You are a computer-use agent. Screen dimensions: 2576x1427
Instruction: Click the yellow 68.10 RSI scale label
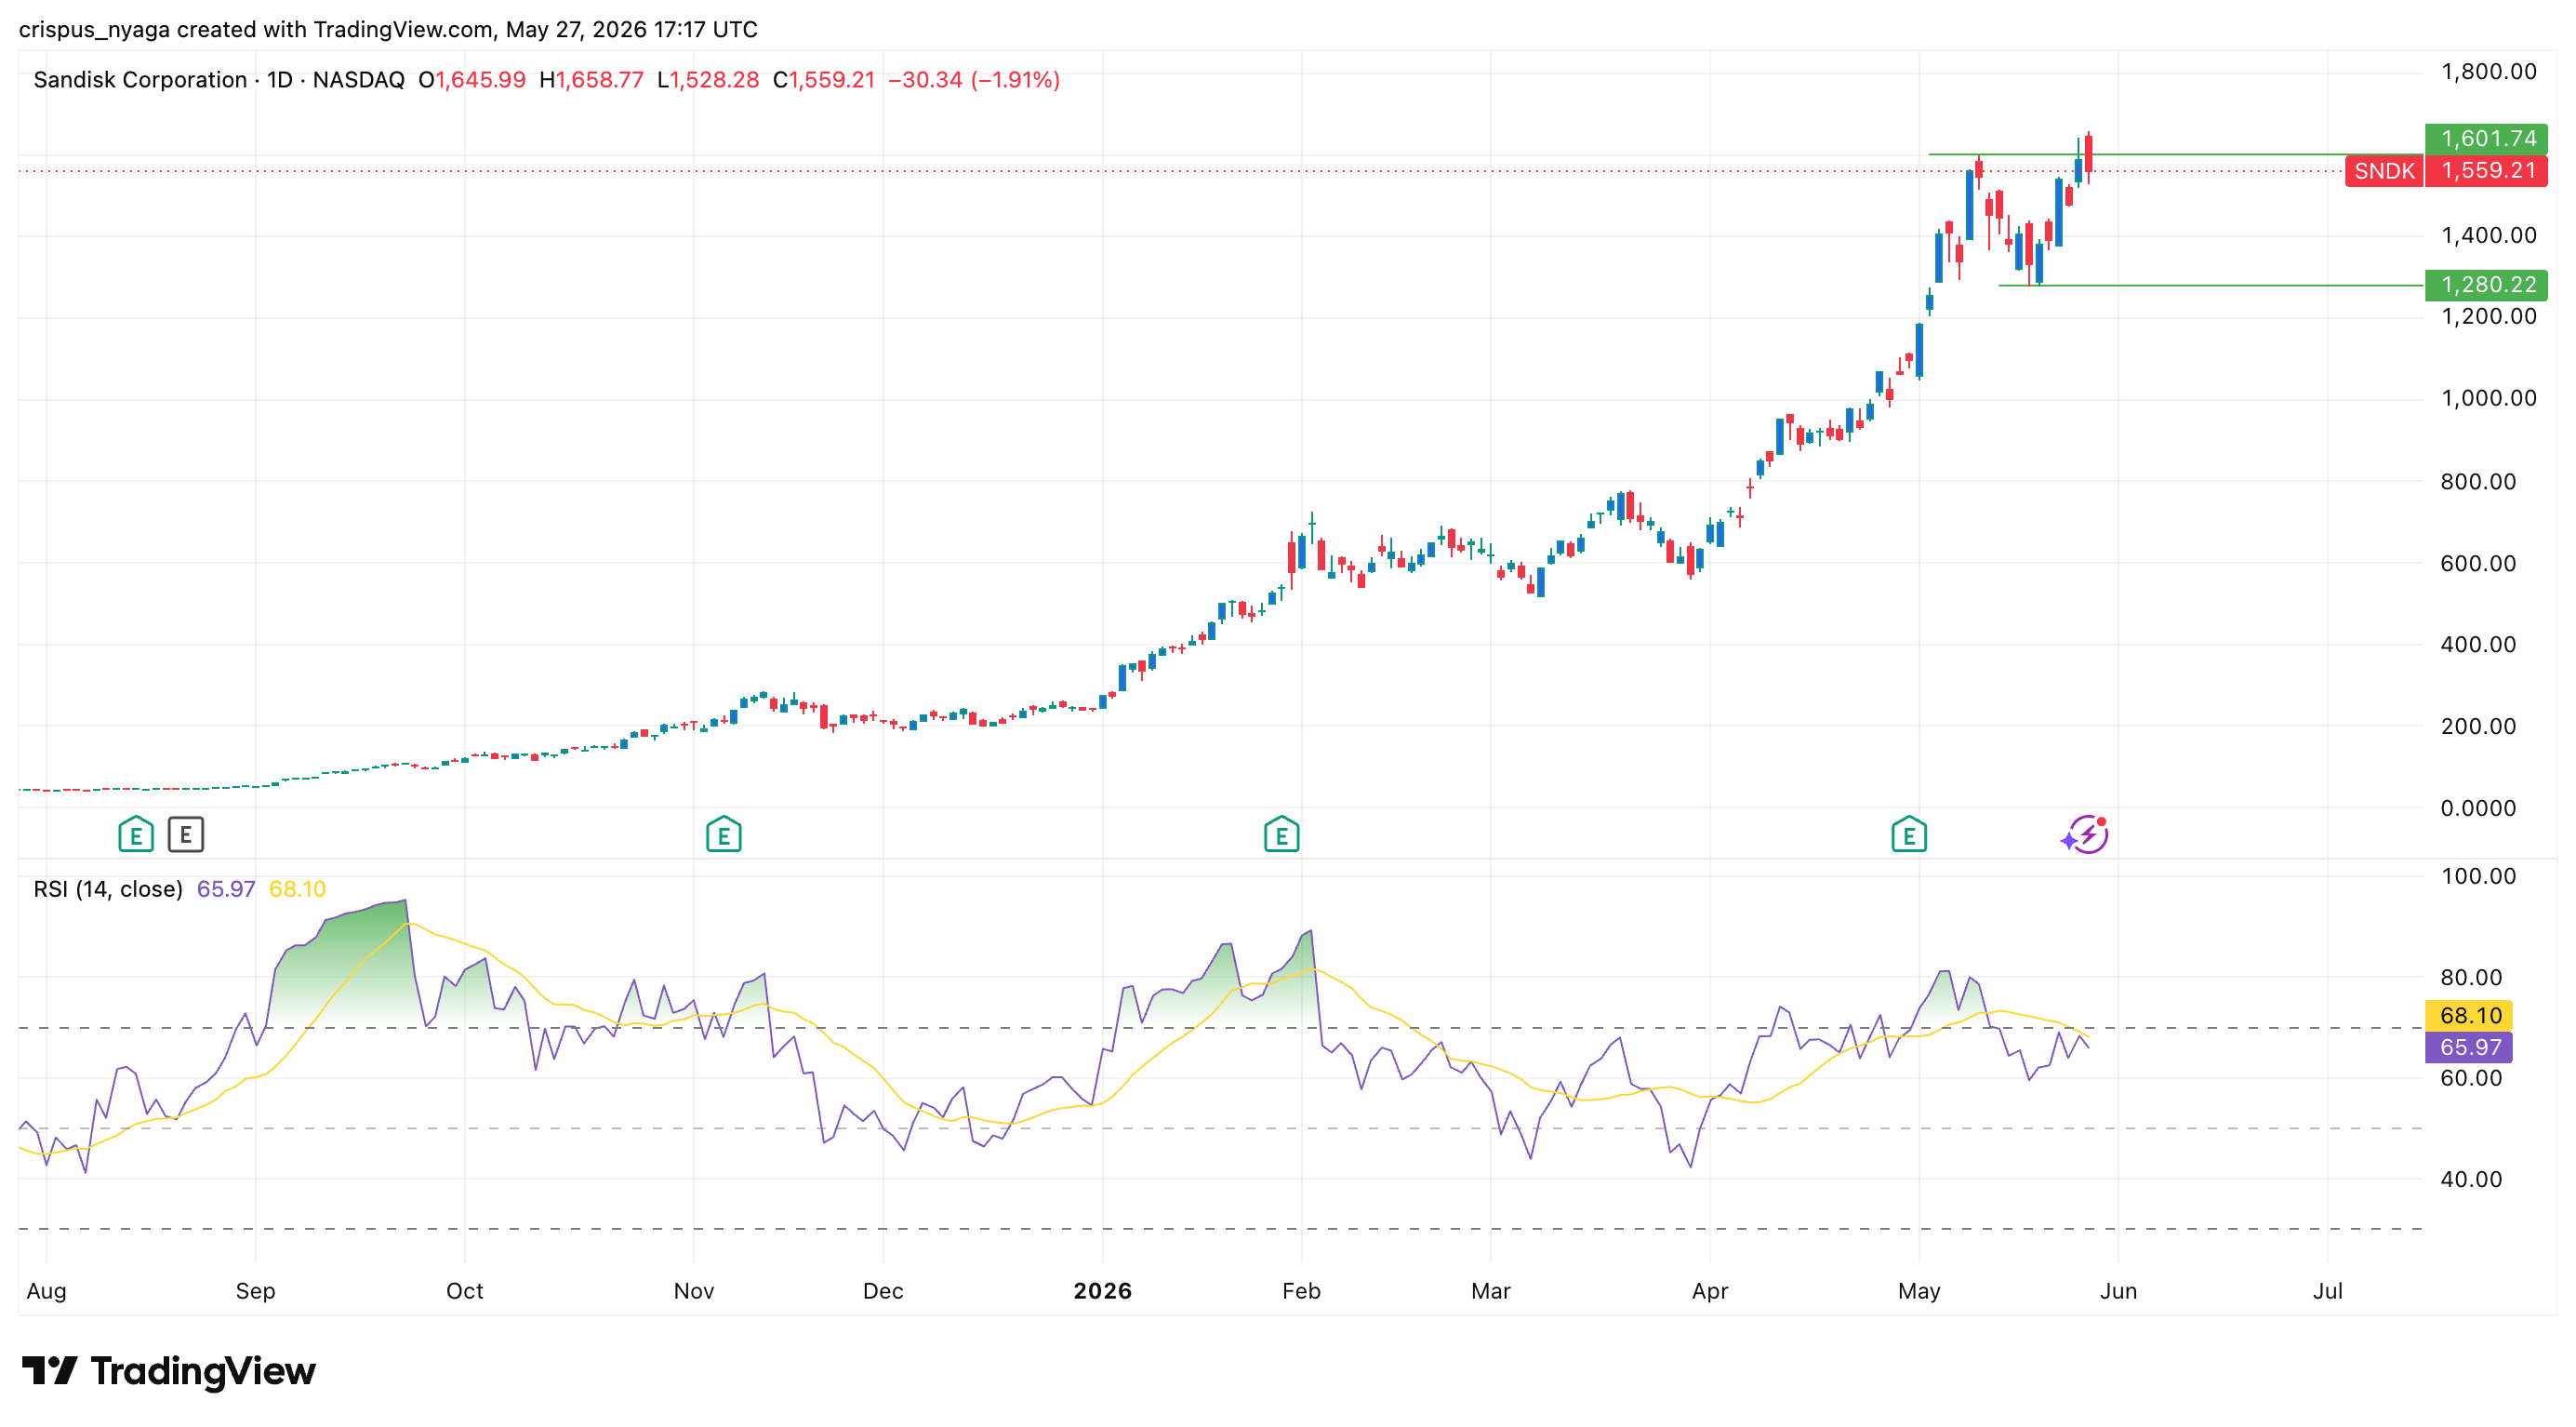click(x=2470, y=1016)
